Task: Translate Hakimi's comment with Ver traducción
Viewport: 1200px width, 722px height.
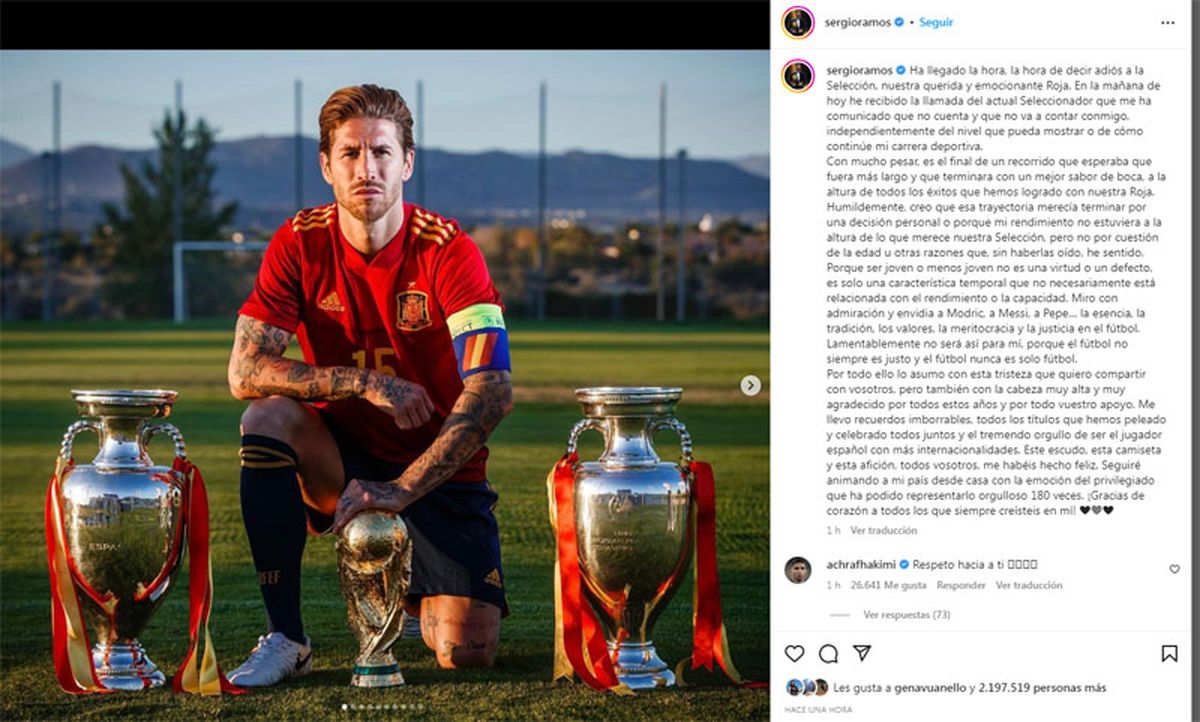Action: tap(1029, 585)
